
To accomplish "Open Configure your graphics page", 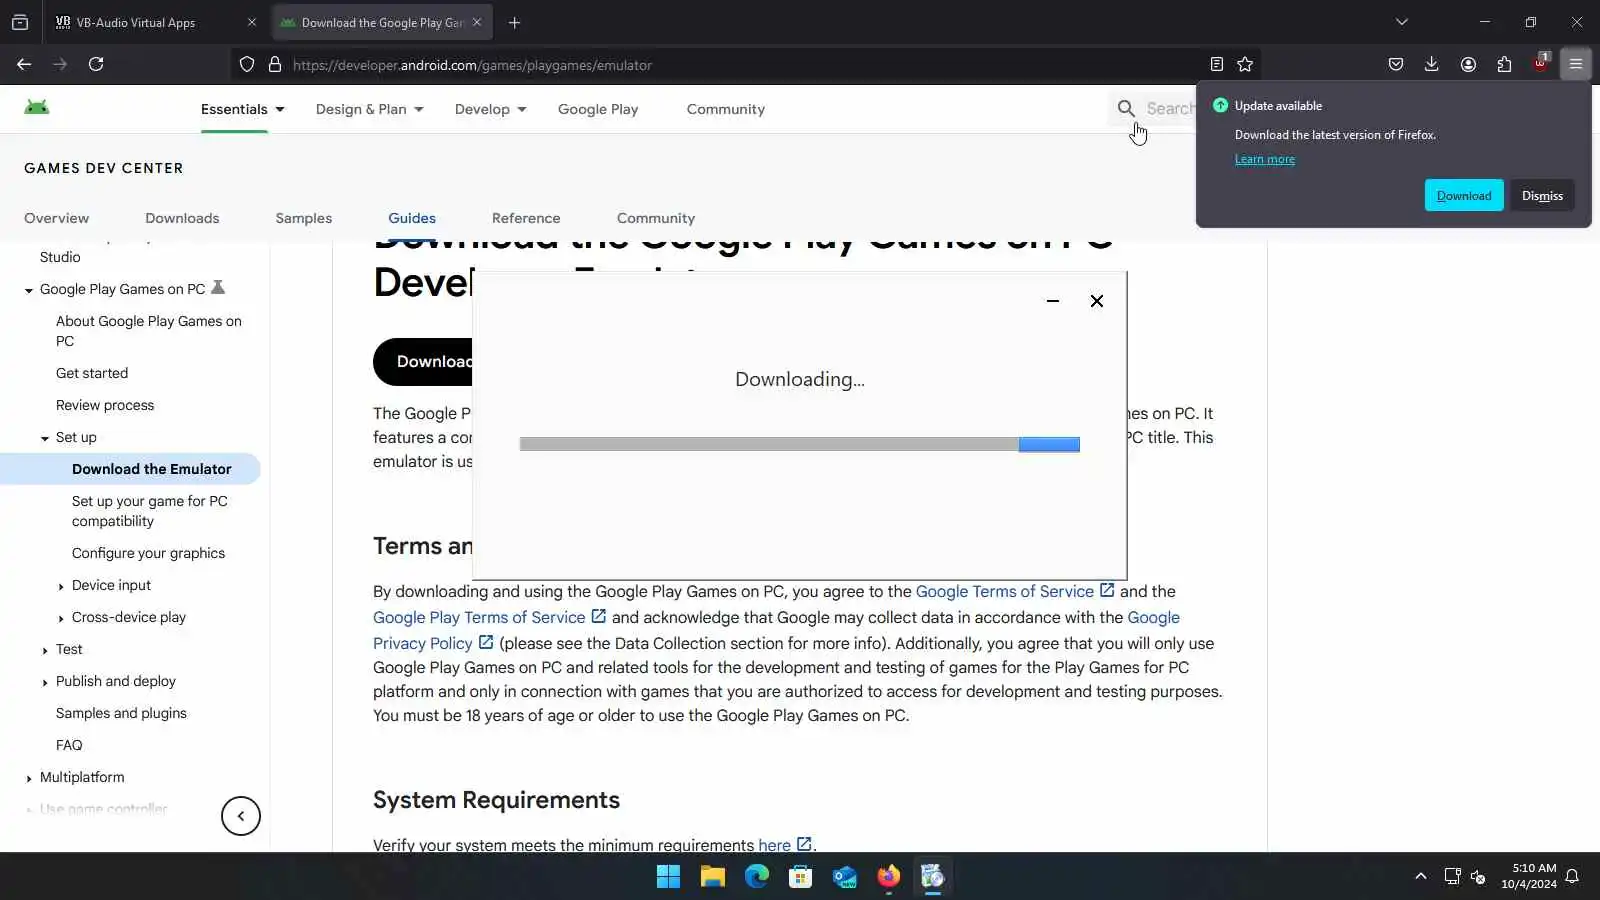I will 148,553.
